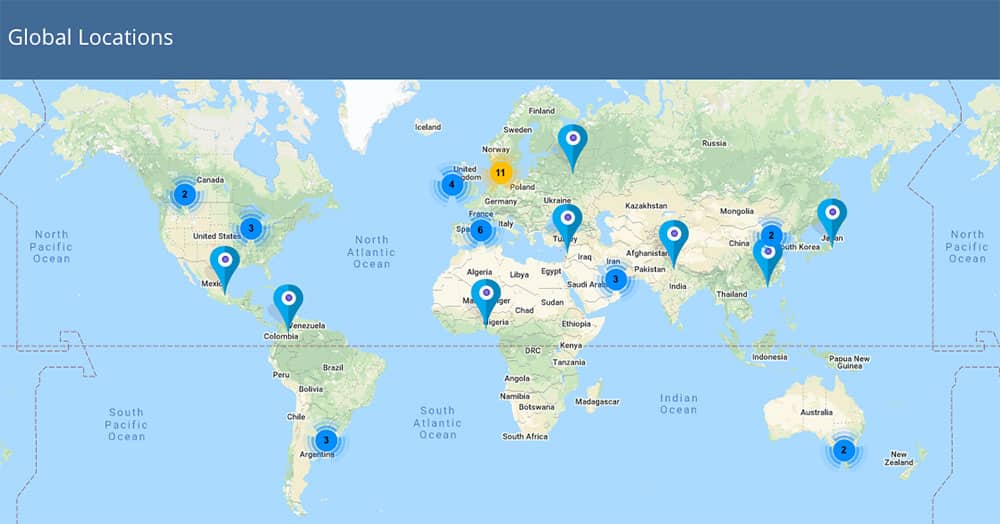This screenshot has width=1000, height=524.
Task: Click the Russia country label
Action: [714, 143]
